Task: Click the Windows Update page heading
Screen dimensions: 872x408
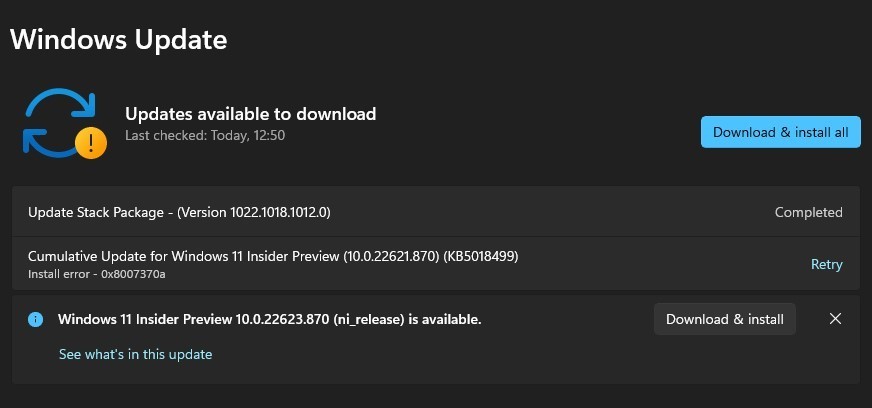Action: (x=118, y=39)
